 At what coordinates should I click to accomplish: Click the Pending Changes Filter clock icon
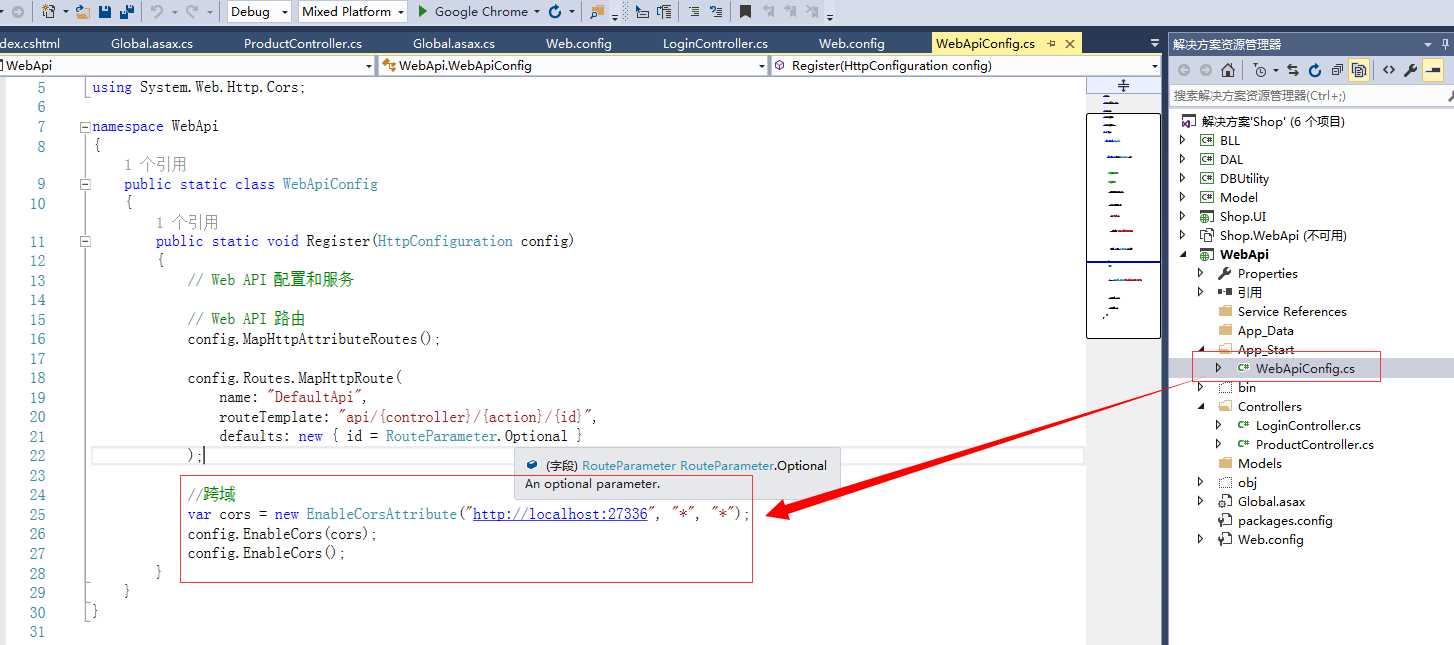click(1260, 70)
